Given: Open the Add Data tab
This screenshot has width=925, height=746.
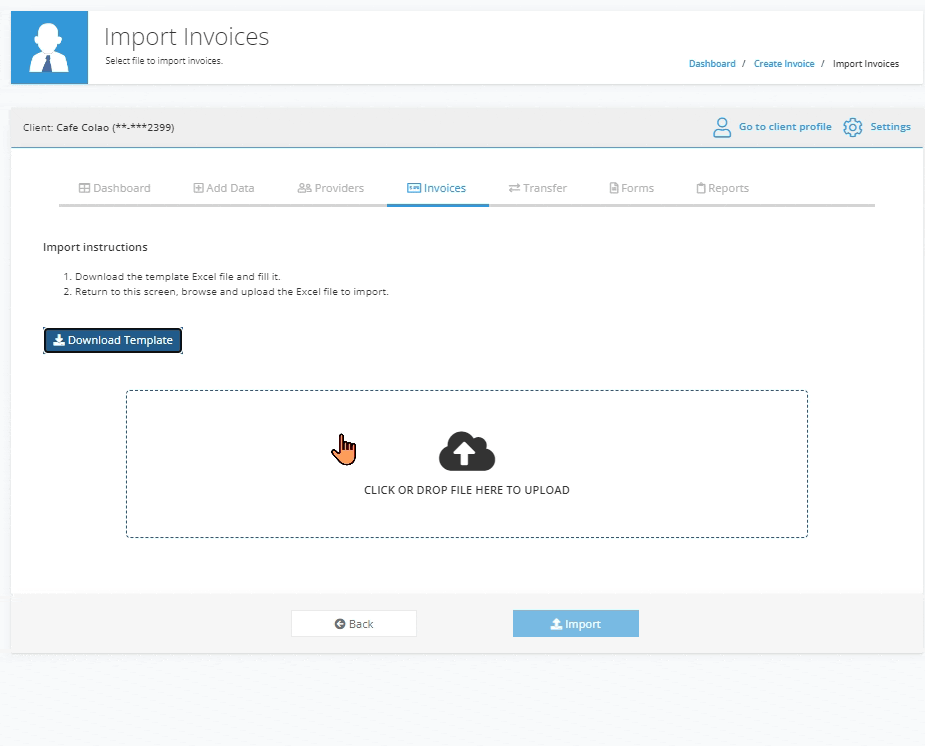Looking at the screenshot, I should click(230, 188).
